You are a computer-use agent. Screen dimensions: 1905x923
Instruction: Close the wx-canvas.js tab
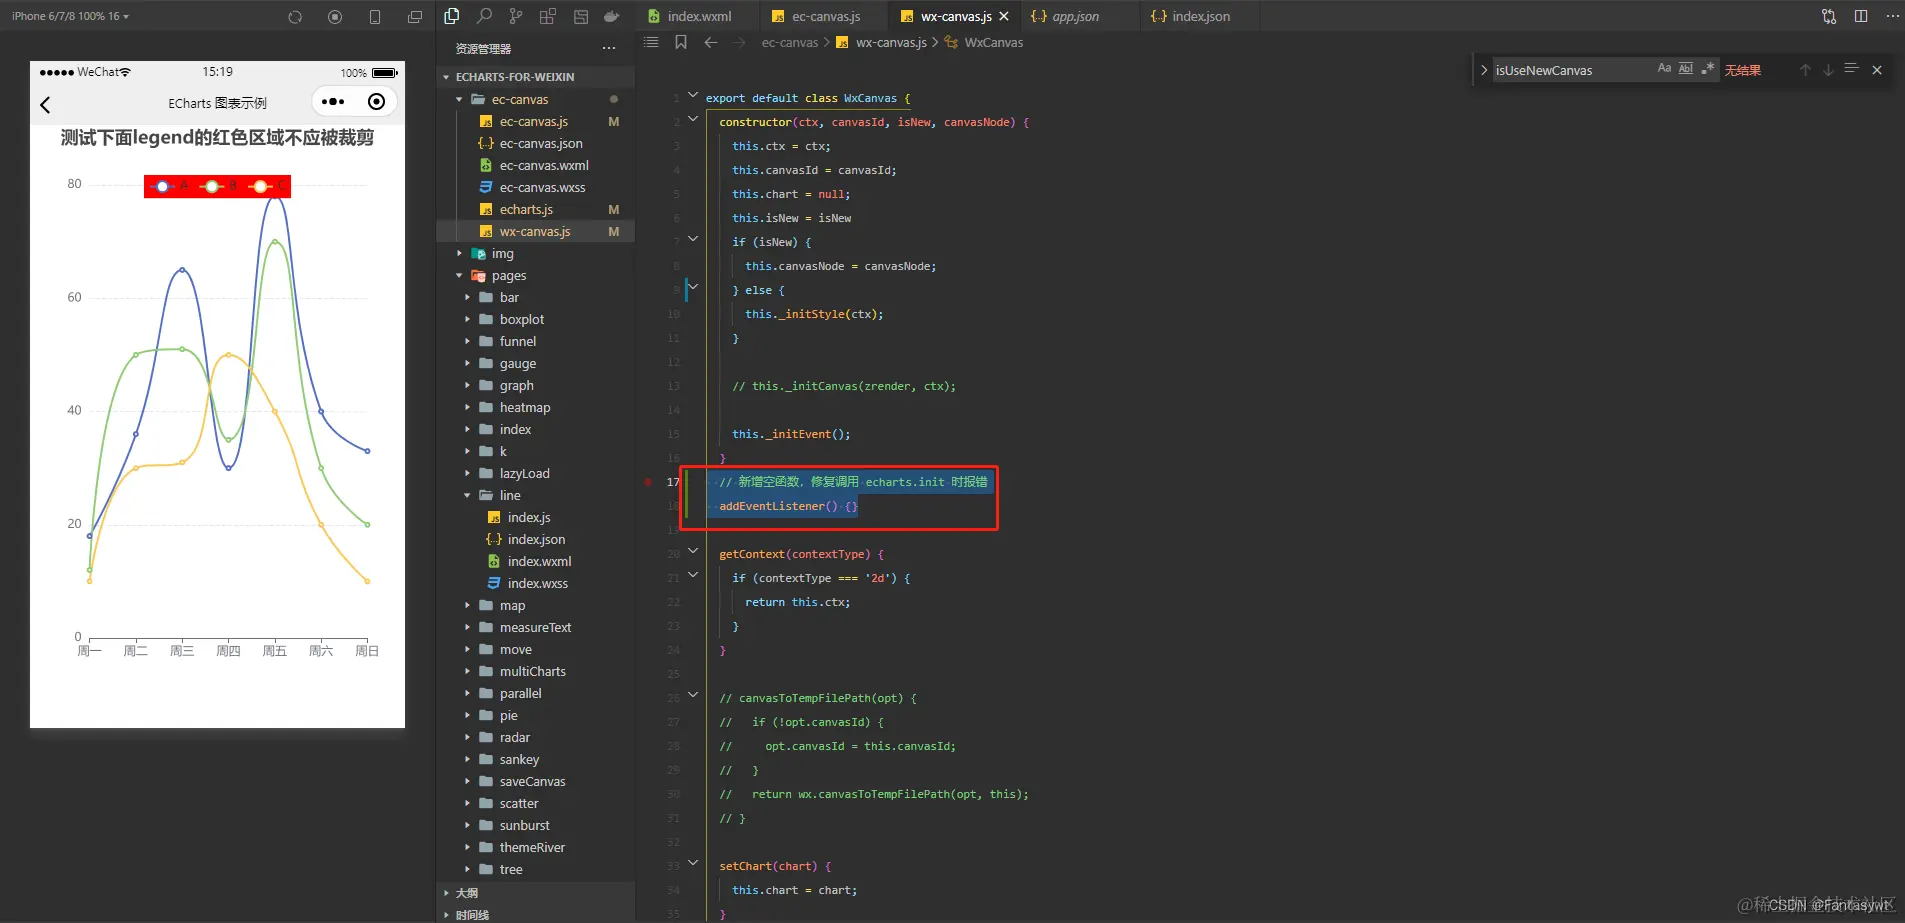[1004, 16]
